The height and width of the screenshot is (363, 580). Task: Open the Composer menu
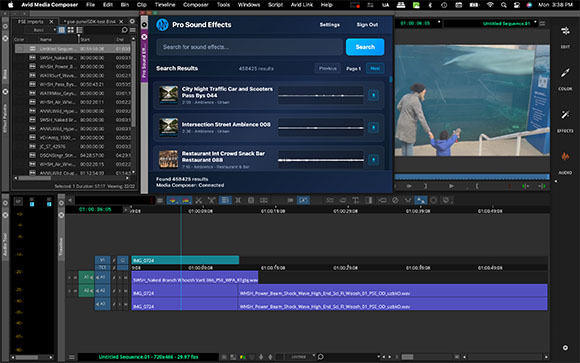(x=196, y=5)
